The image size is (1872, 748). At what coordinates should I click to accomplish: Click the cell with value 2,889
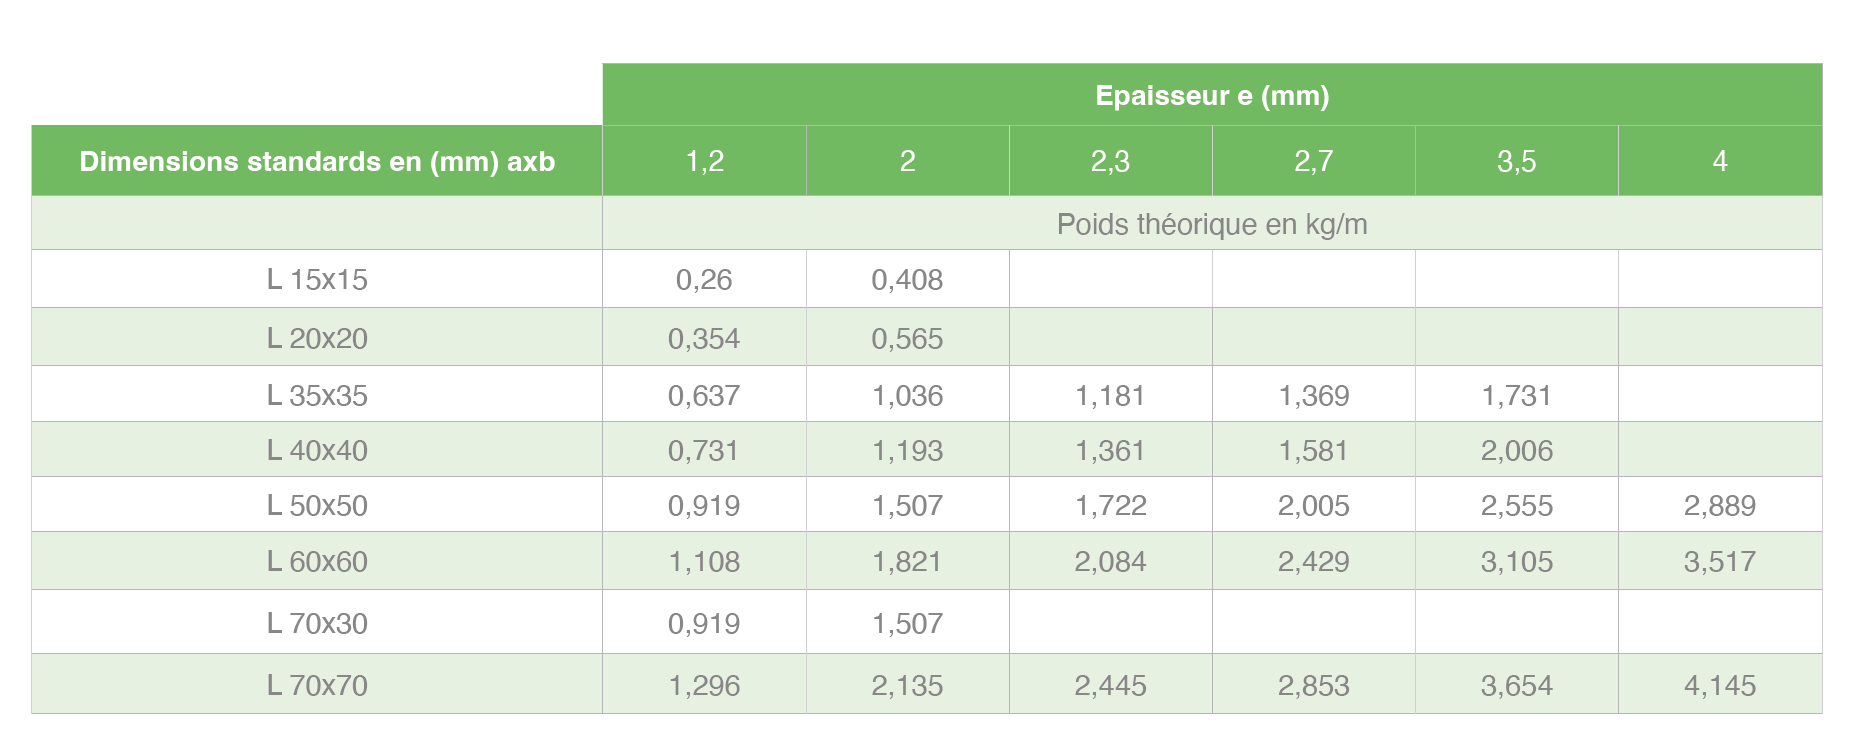[x=1720, y=505]
